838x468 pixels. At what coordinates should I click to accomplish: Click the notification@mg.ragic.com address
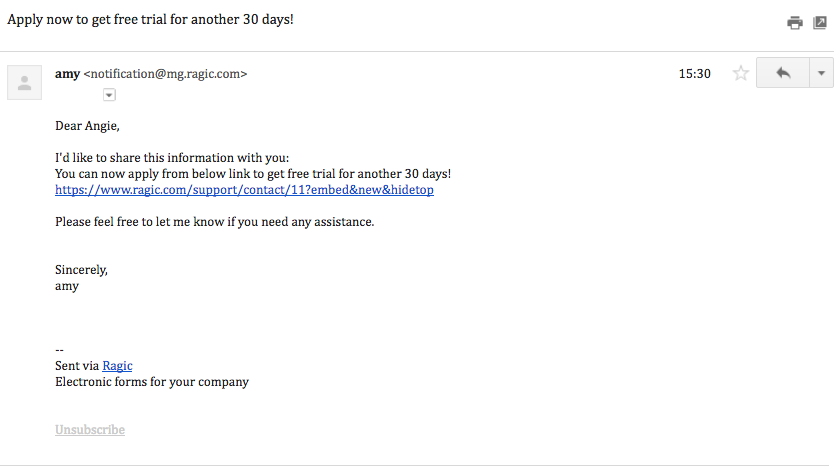coord(166,74)
